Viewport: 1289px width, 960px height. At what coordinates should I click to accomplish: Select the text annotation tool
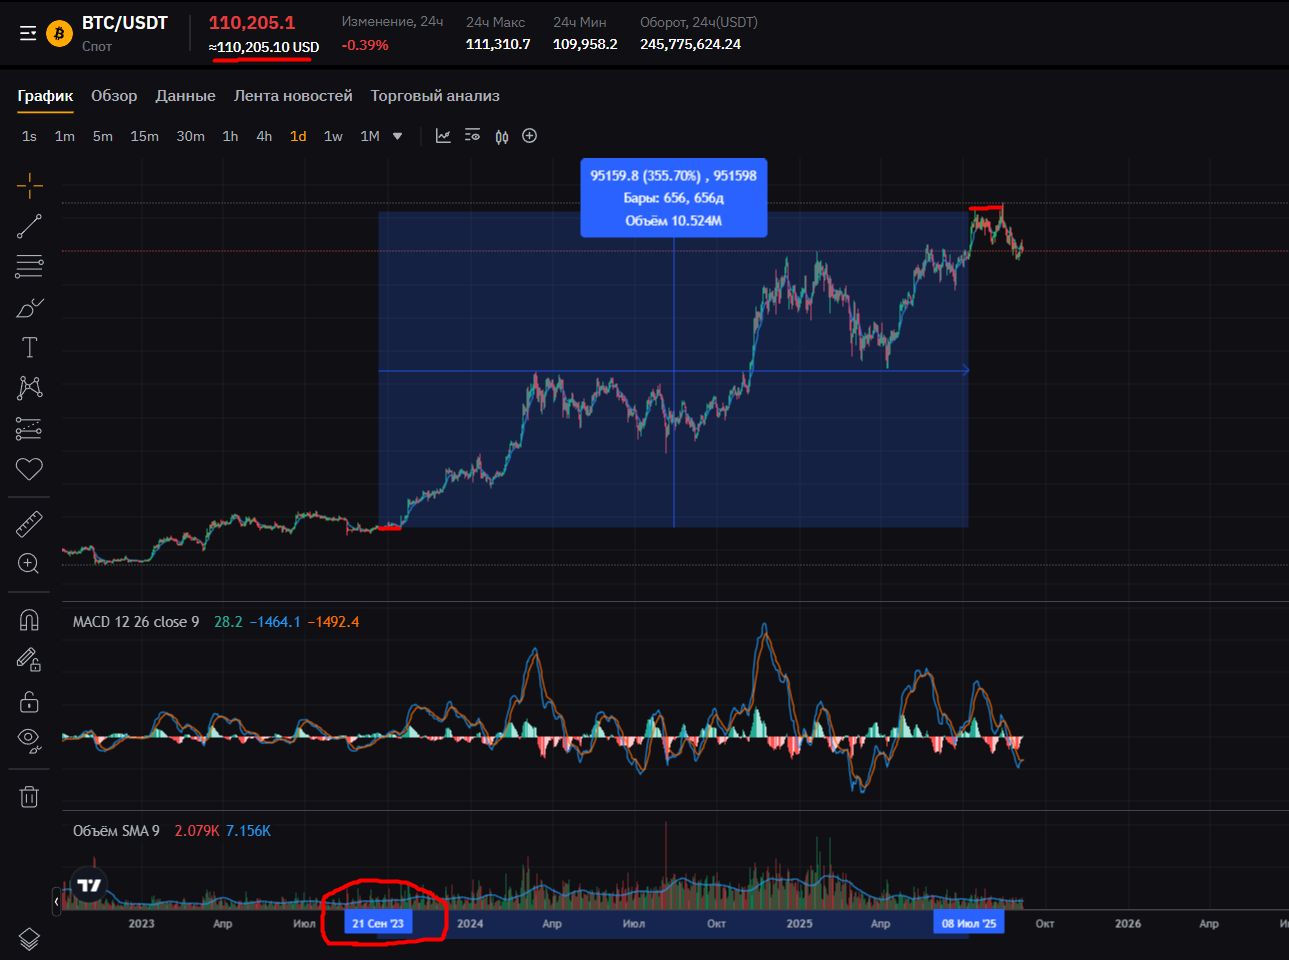click(29, 347)
